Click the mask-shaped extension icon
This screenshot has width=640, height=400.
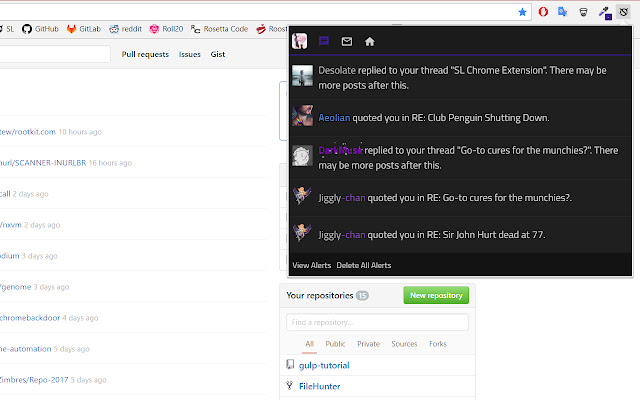tap(583, 12)
